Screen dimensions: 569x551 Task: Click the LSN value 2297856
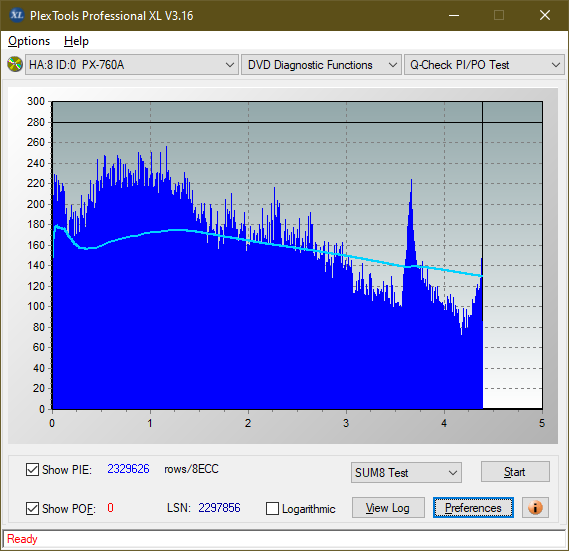click(219, 508)
